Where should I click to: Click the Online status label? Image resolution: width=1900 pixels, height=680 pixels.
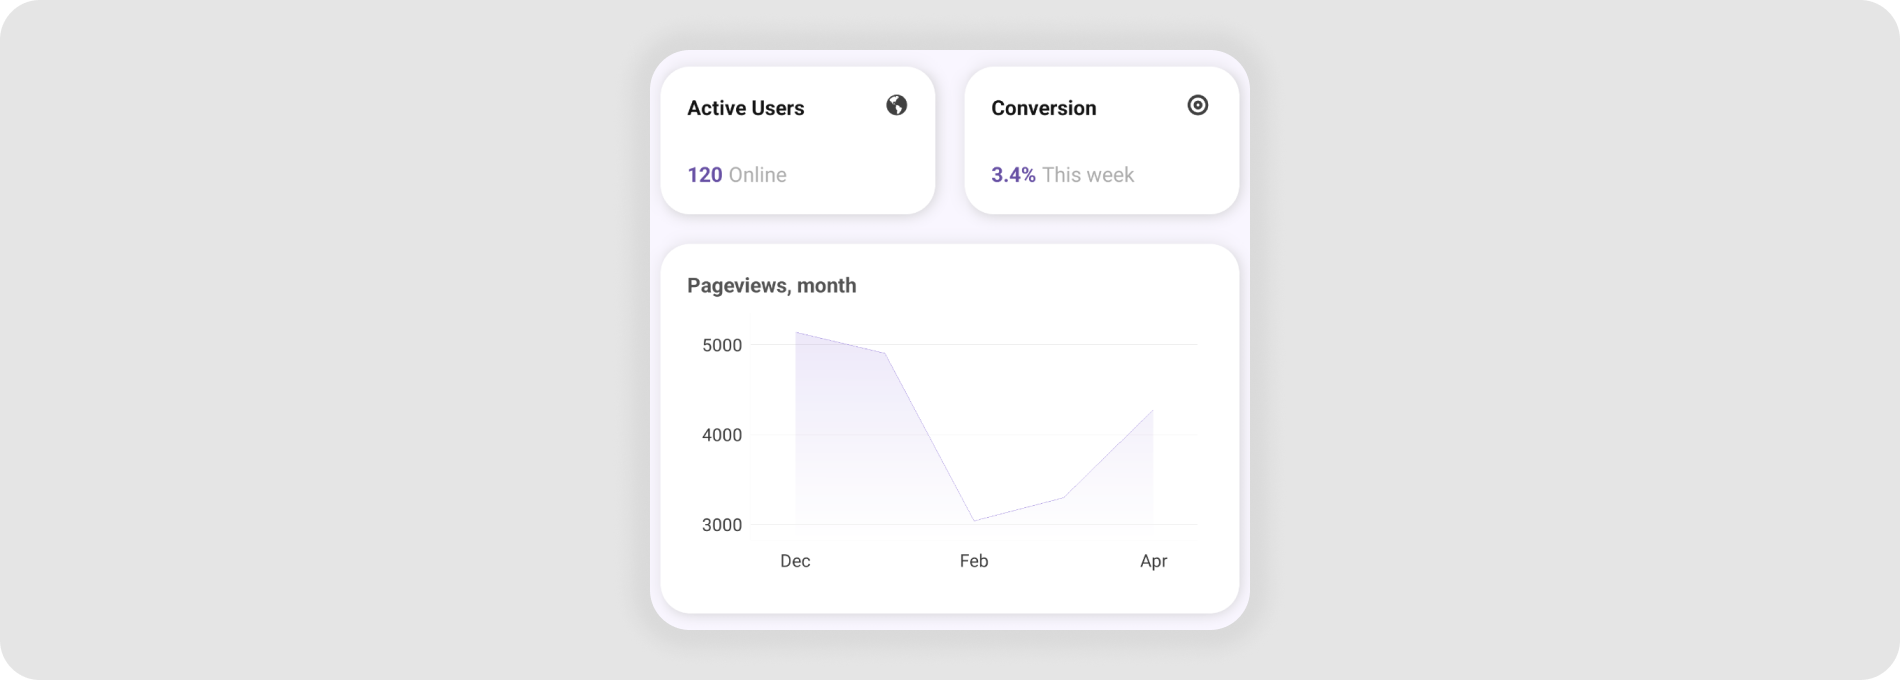757,175
